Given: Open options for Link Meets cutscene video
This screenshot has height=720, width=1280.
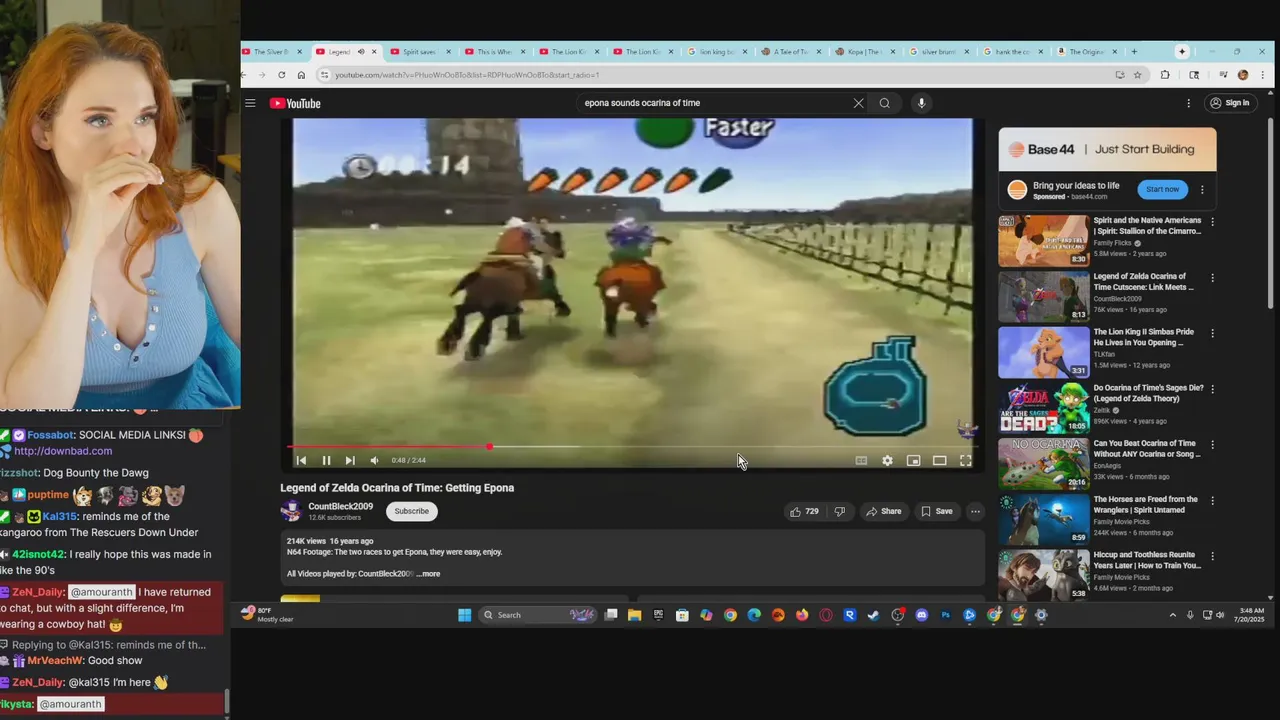Looking at the screenshot, I should [1213, 278].
